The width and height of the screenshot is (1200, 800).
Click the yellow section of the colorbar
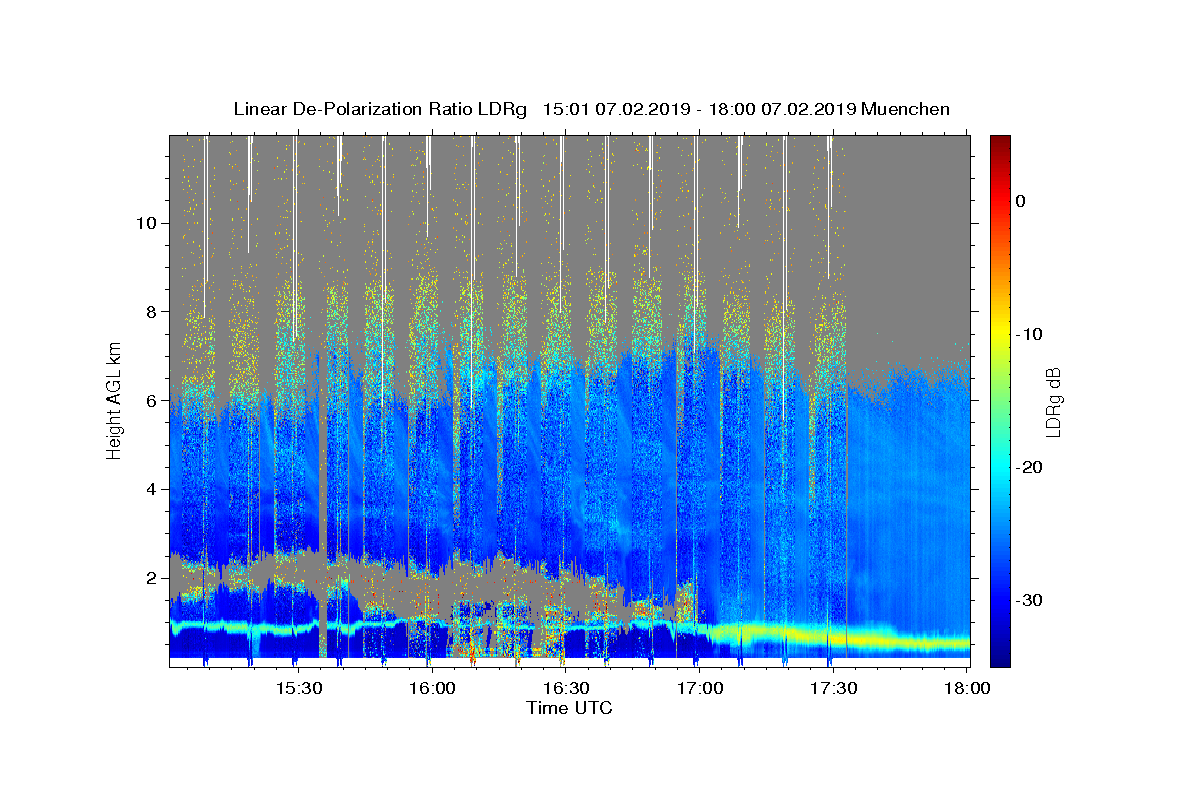click(1000, 332)
